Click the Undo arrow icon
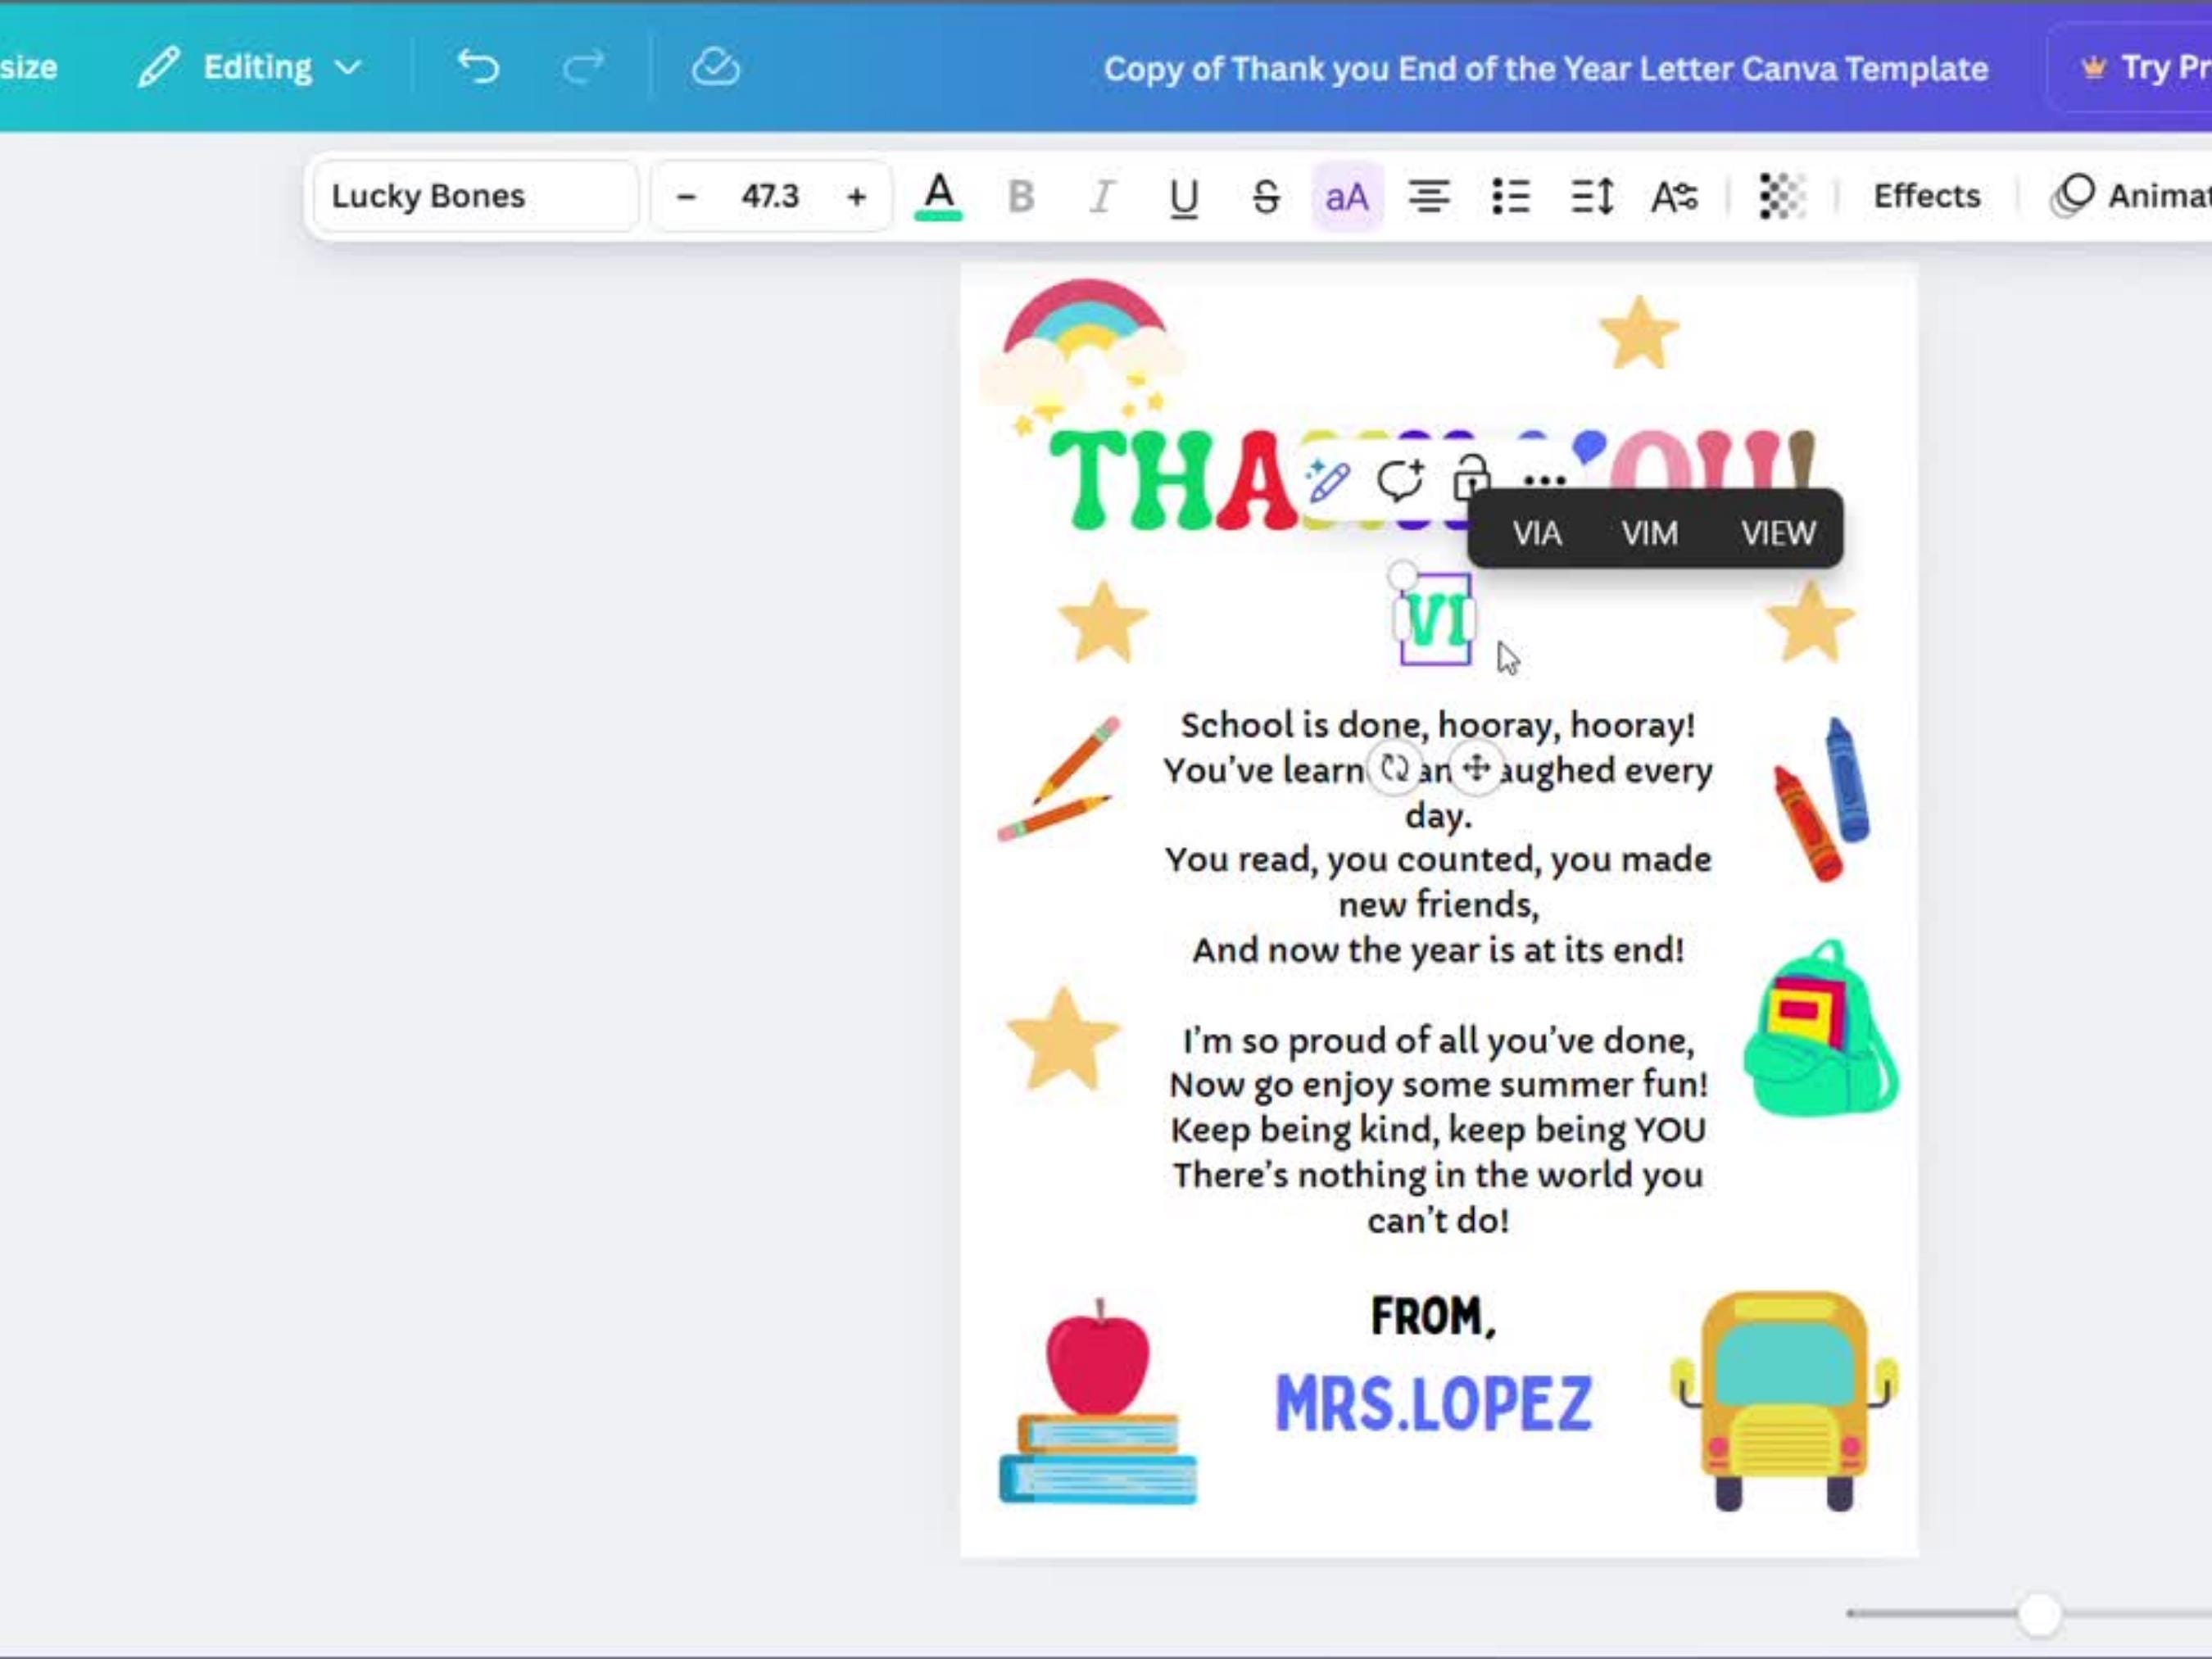This screenshot has width=2212, height=1659. tap(478, 67)
